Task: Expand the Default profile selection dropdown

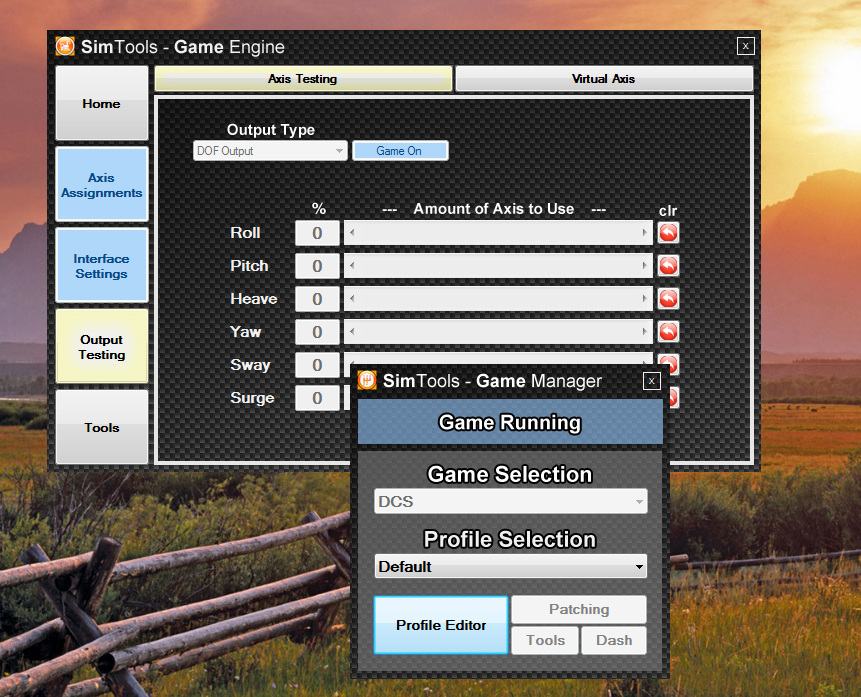Action: [511, 566]
